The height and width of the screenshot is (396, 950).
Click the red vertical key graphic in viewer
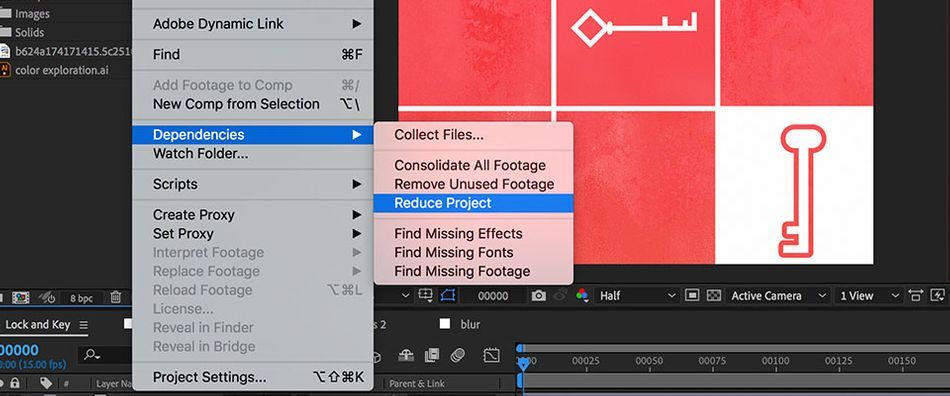802,191
